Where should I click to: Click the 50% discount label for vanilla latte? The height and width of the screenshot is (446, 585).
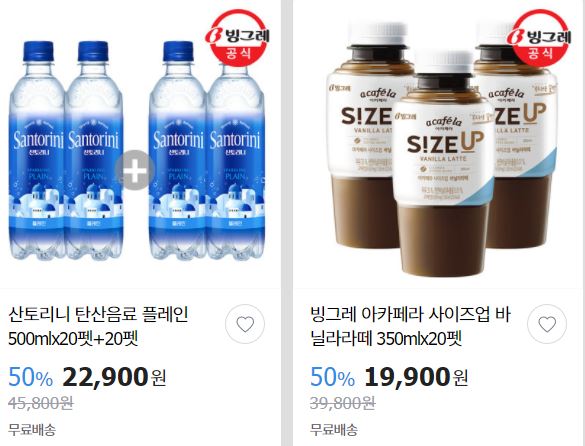pyautogui.click(x=332, y=377)
